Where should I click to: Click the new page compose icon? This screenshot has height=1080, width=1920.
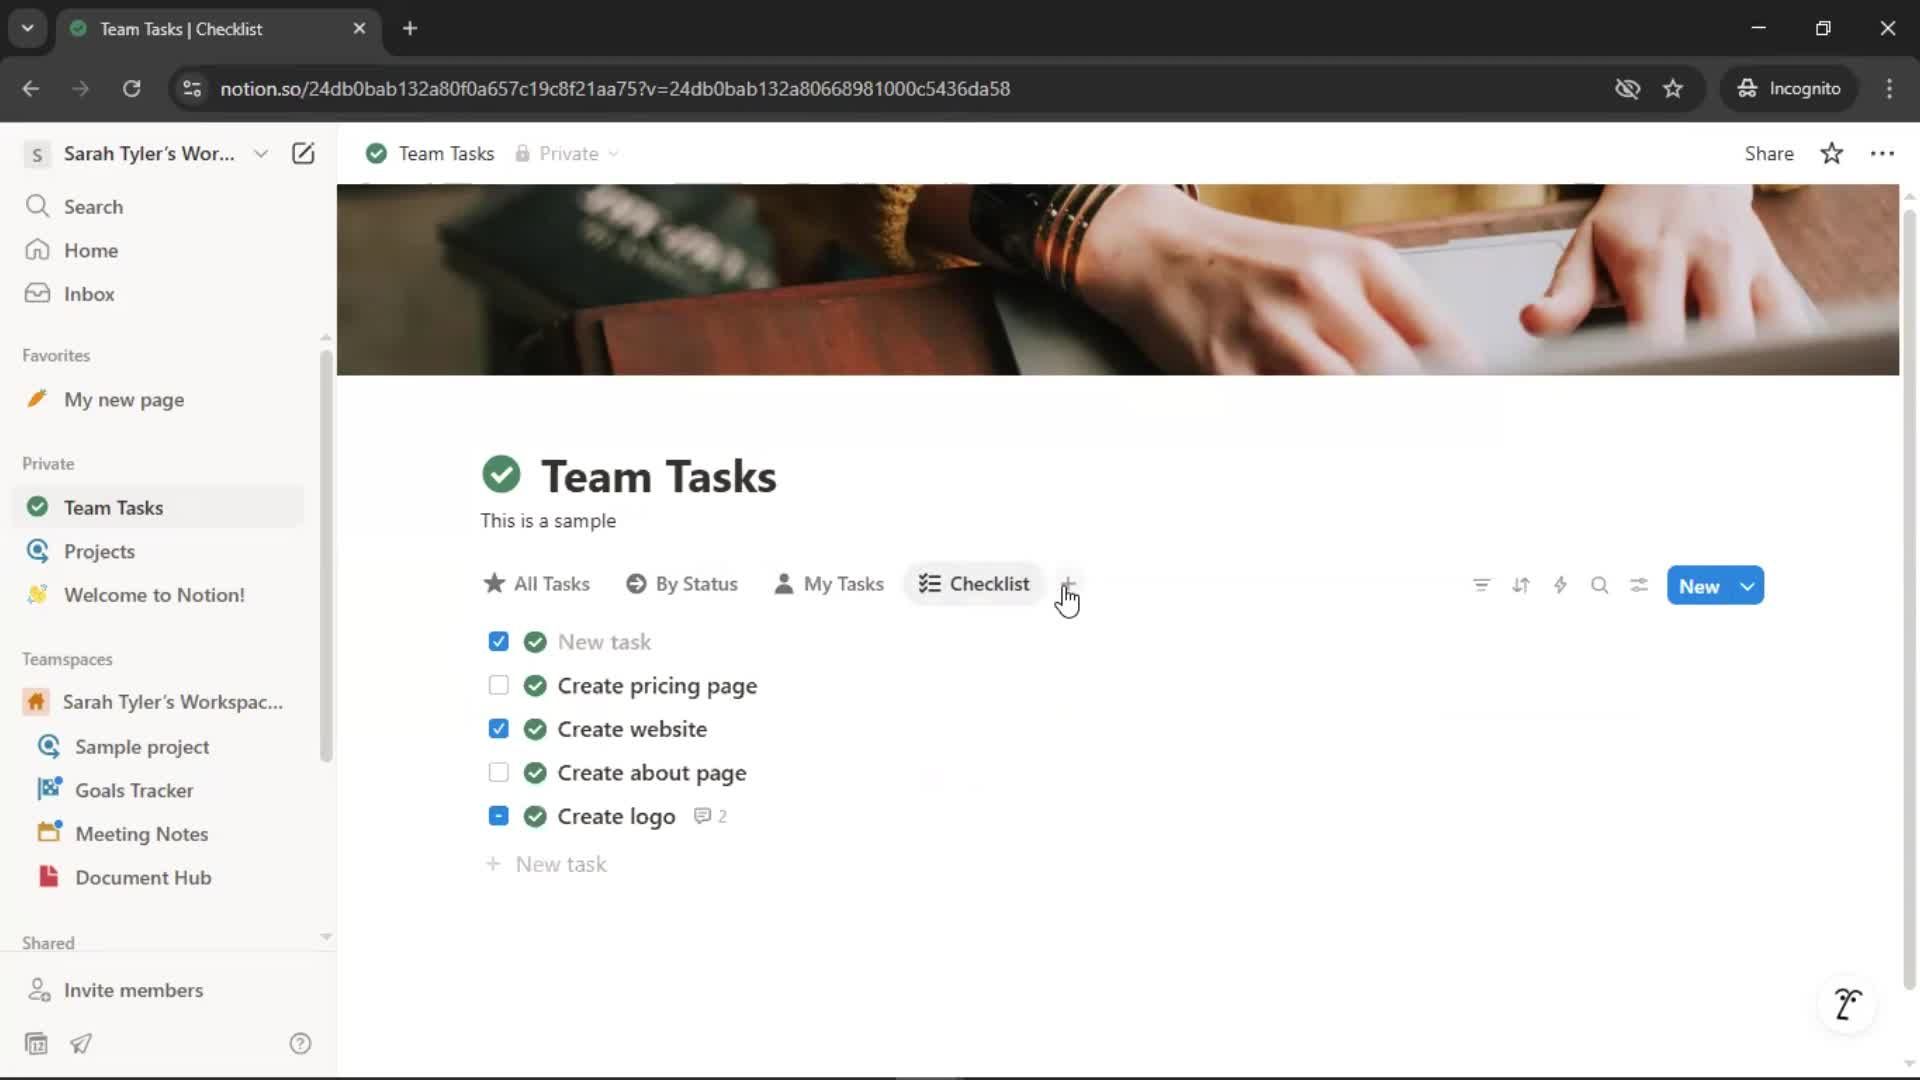(303, 153)
